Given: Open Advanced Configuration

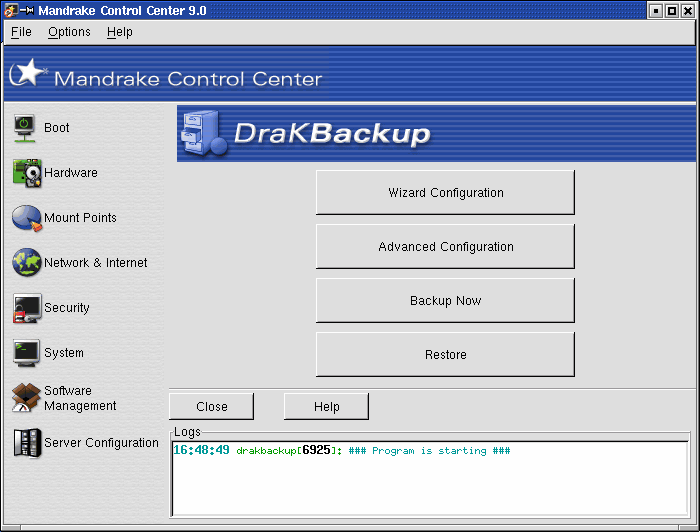Looking at the screenshot, I should click(x=445, y=246).
